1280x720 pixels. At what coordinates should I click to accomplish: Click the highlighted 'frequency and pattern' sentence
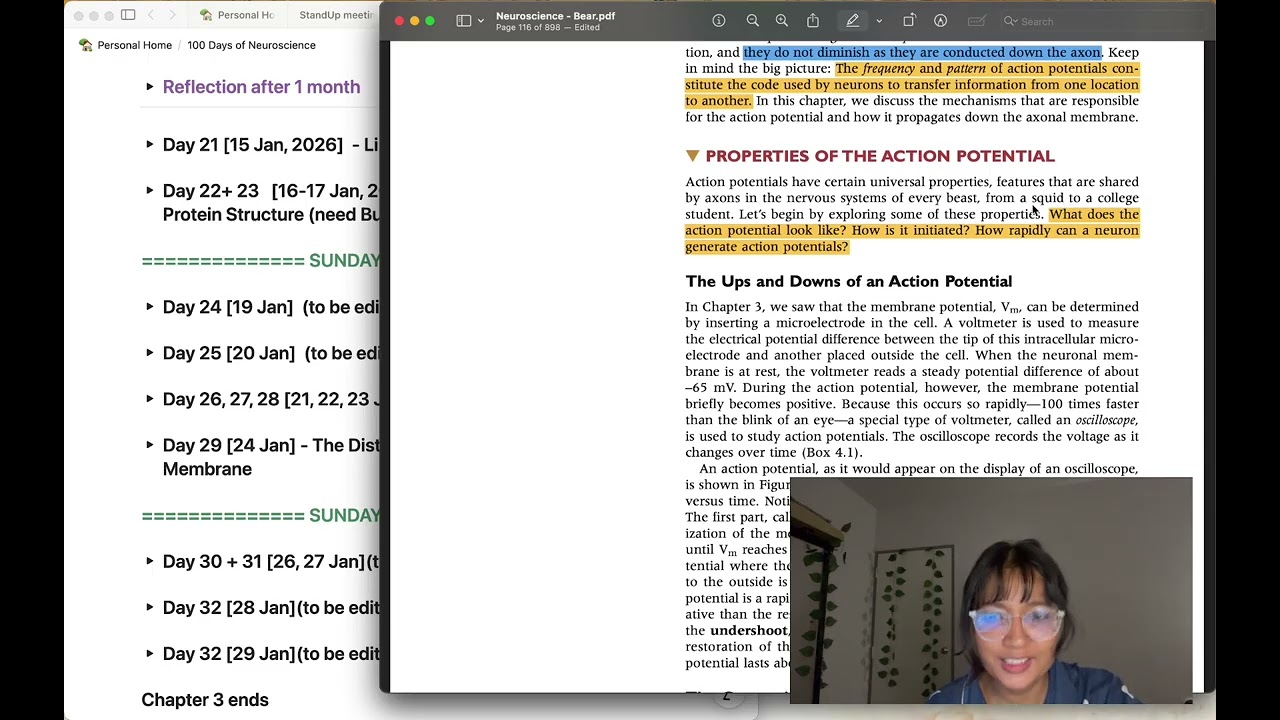[x=912, y=84]
